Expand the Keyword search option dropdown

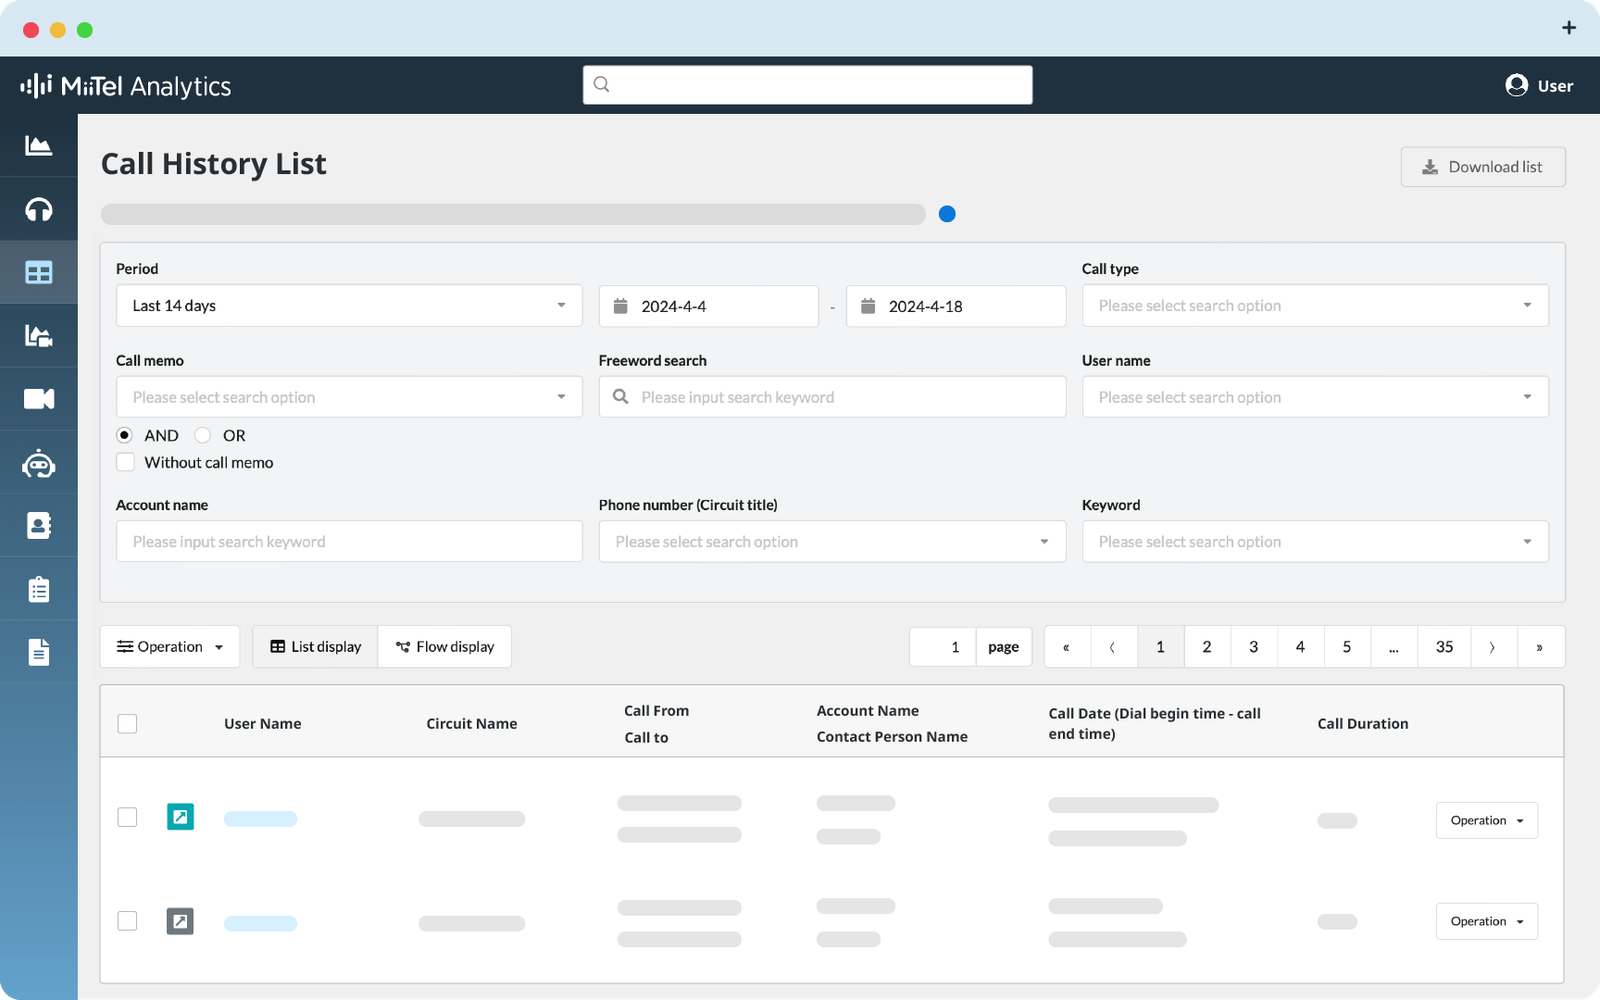pyautogui.click(x=1314, y=542)
